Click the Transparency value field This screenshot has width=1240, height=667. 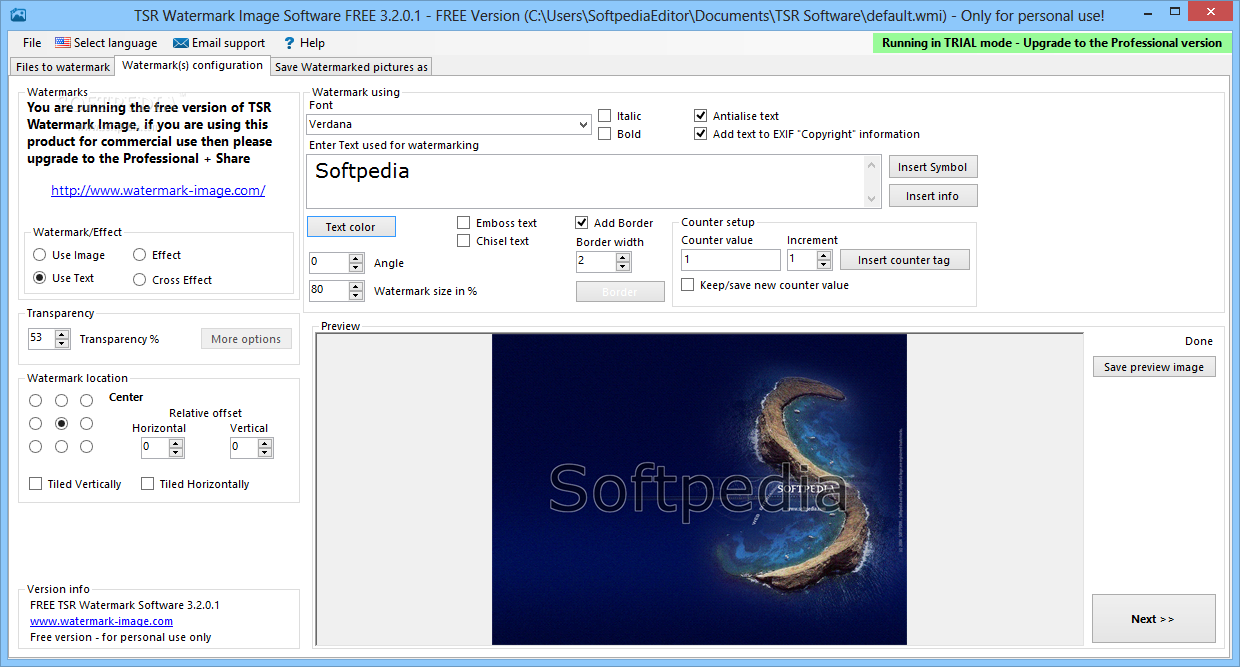[x=41, y=339]
